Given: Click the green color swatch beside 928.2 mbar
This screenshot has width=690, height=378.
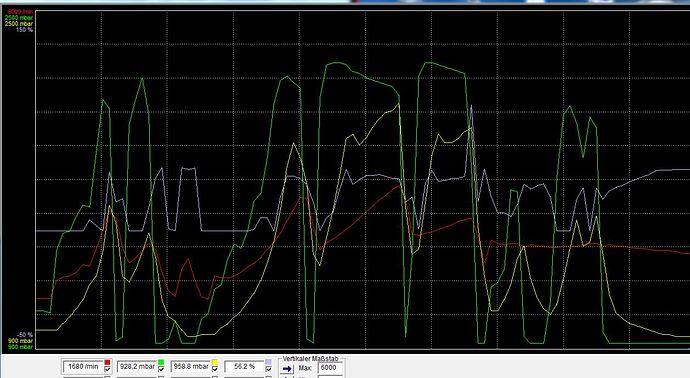Looking at the screenshot, I should click(161, 362).
